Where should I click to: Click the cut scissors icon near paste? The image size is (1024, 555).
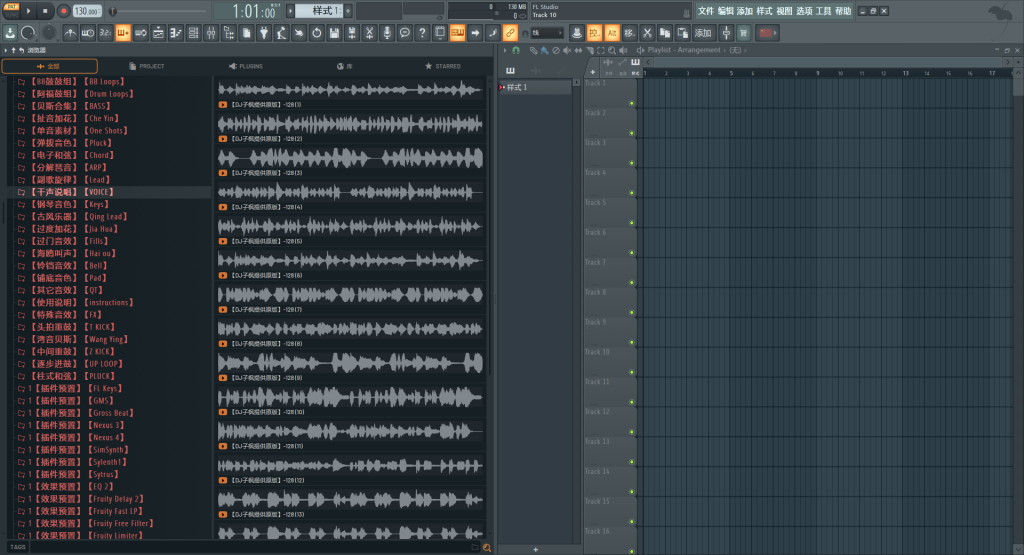click(x=647, y=33)
